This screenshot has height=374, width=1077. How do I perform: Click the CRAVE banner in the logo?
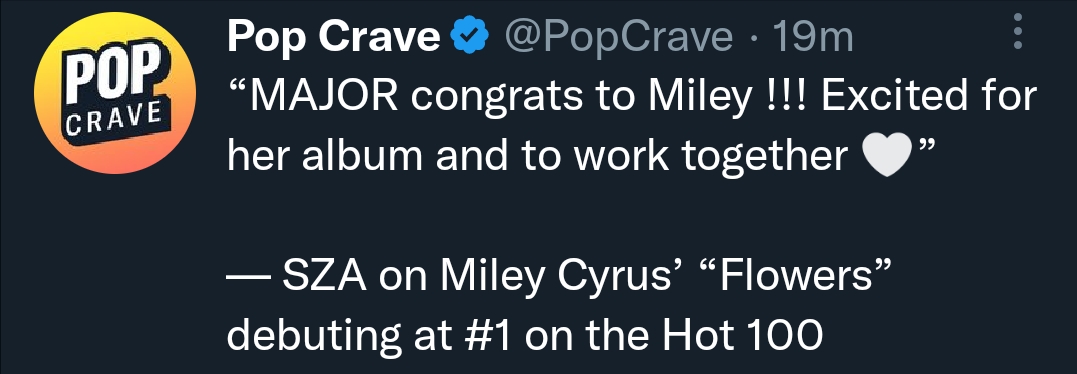point(114,122)
